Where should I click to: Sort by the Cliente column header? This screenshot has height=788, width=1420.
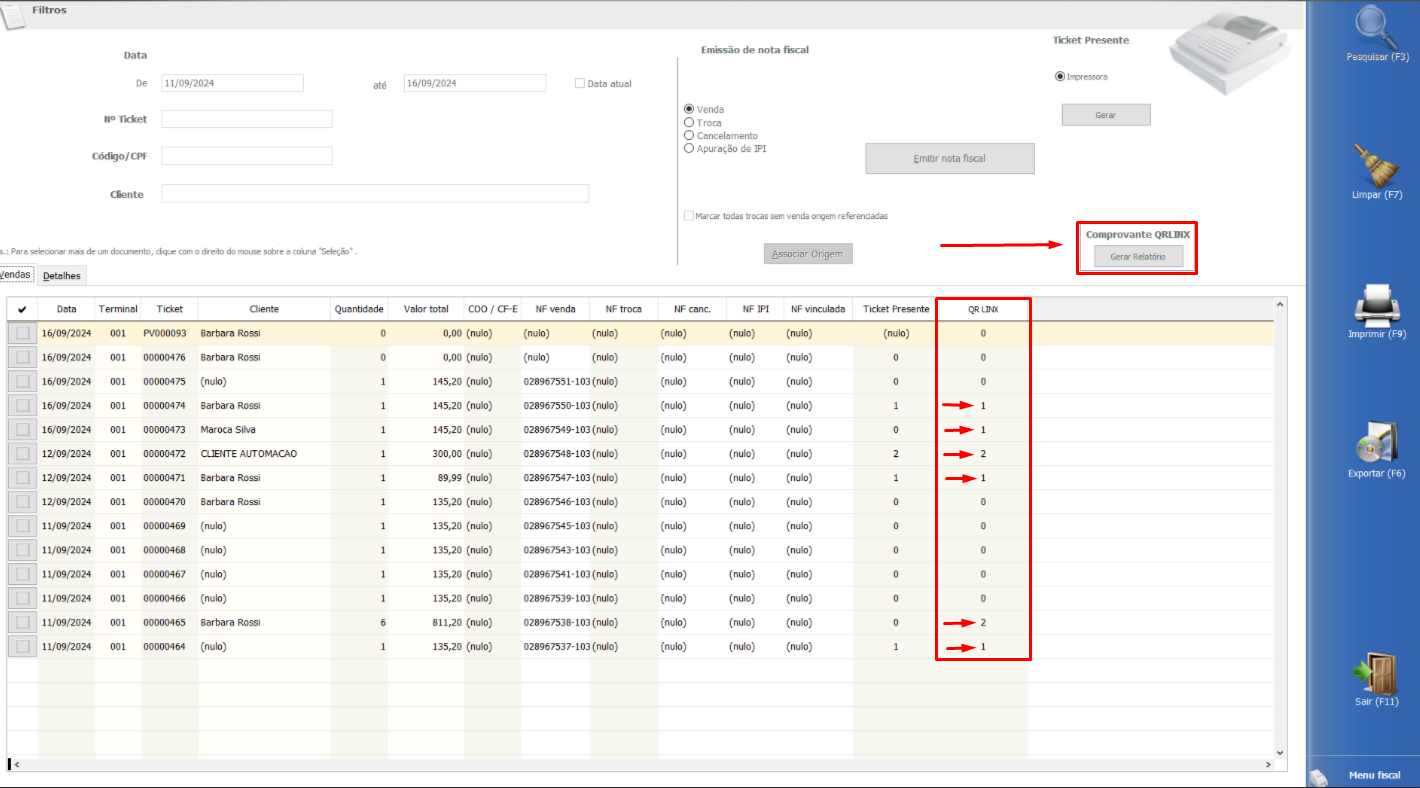(265, 309)
